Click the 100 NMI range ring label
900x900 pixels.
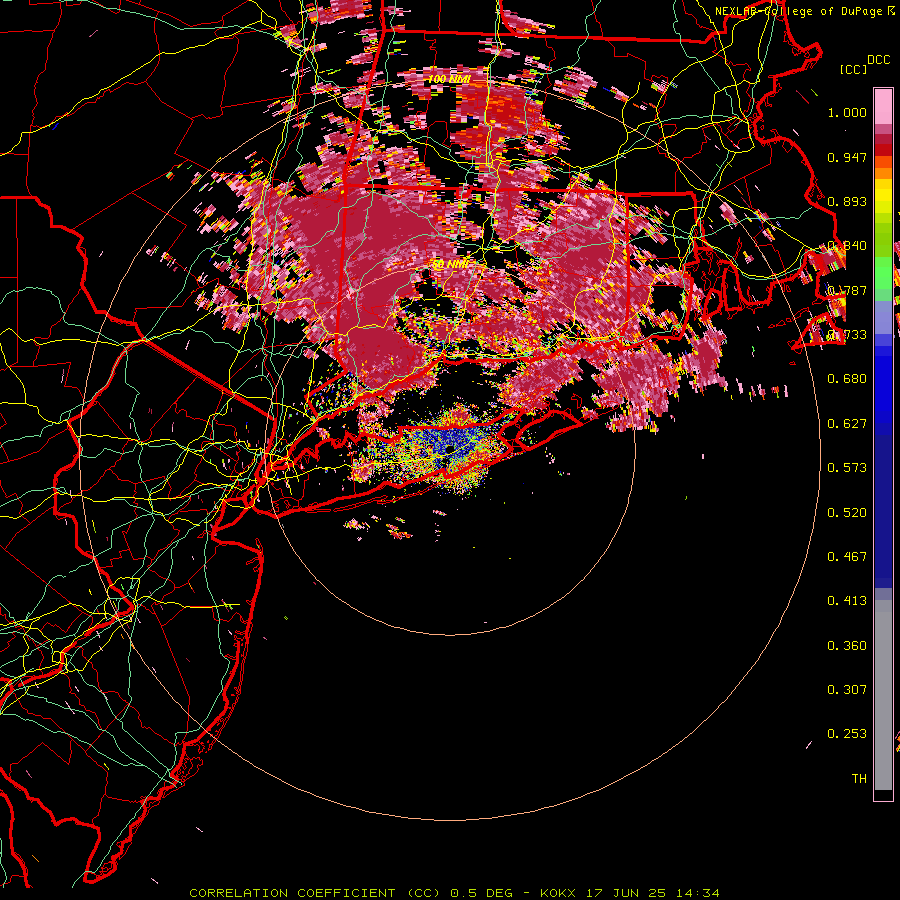pos(449,79)
